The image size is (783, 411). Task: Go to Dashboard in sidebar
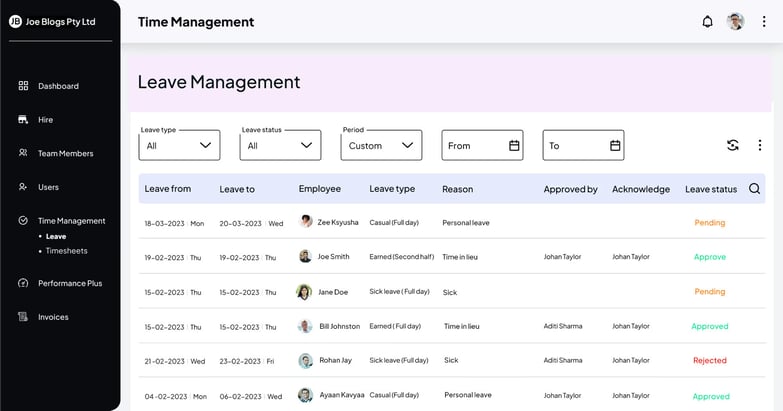(x=58, y=86)
